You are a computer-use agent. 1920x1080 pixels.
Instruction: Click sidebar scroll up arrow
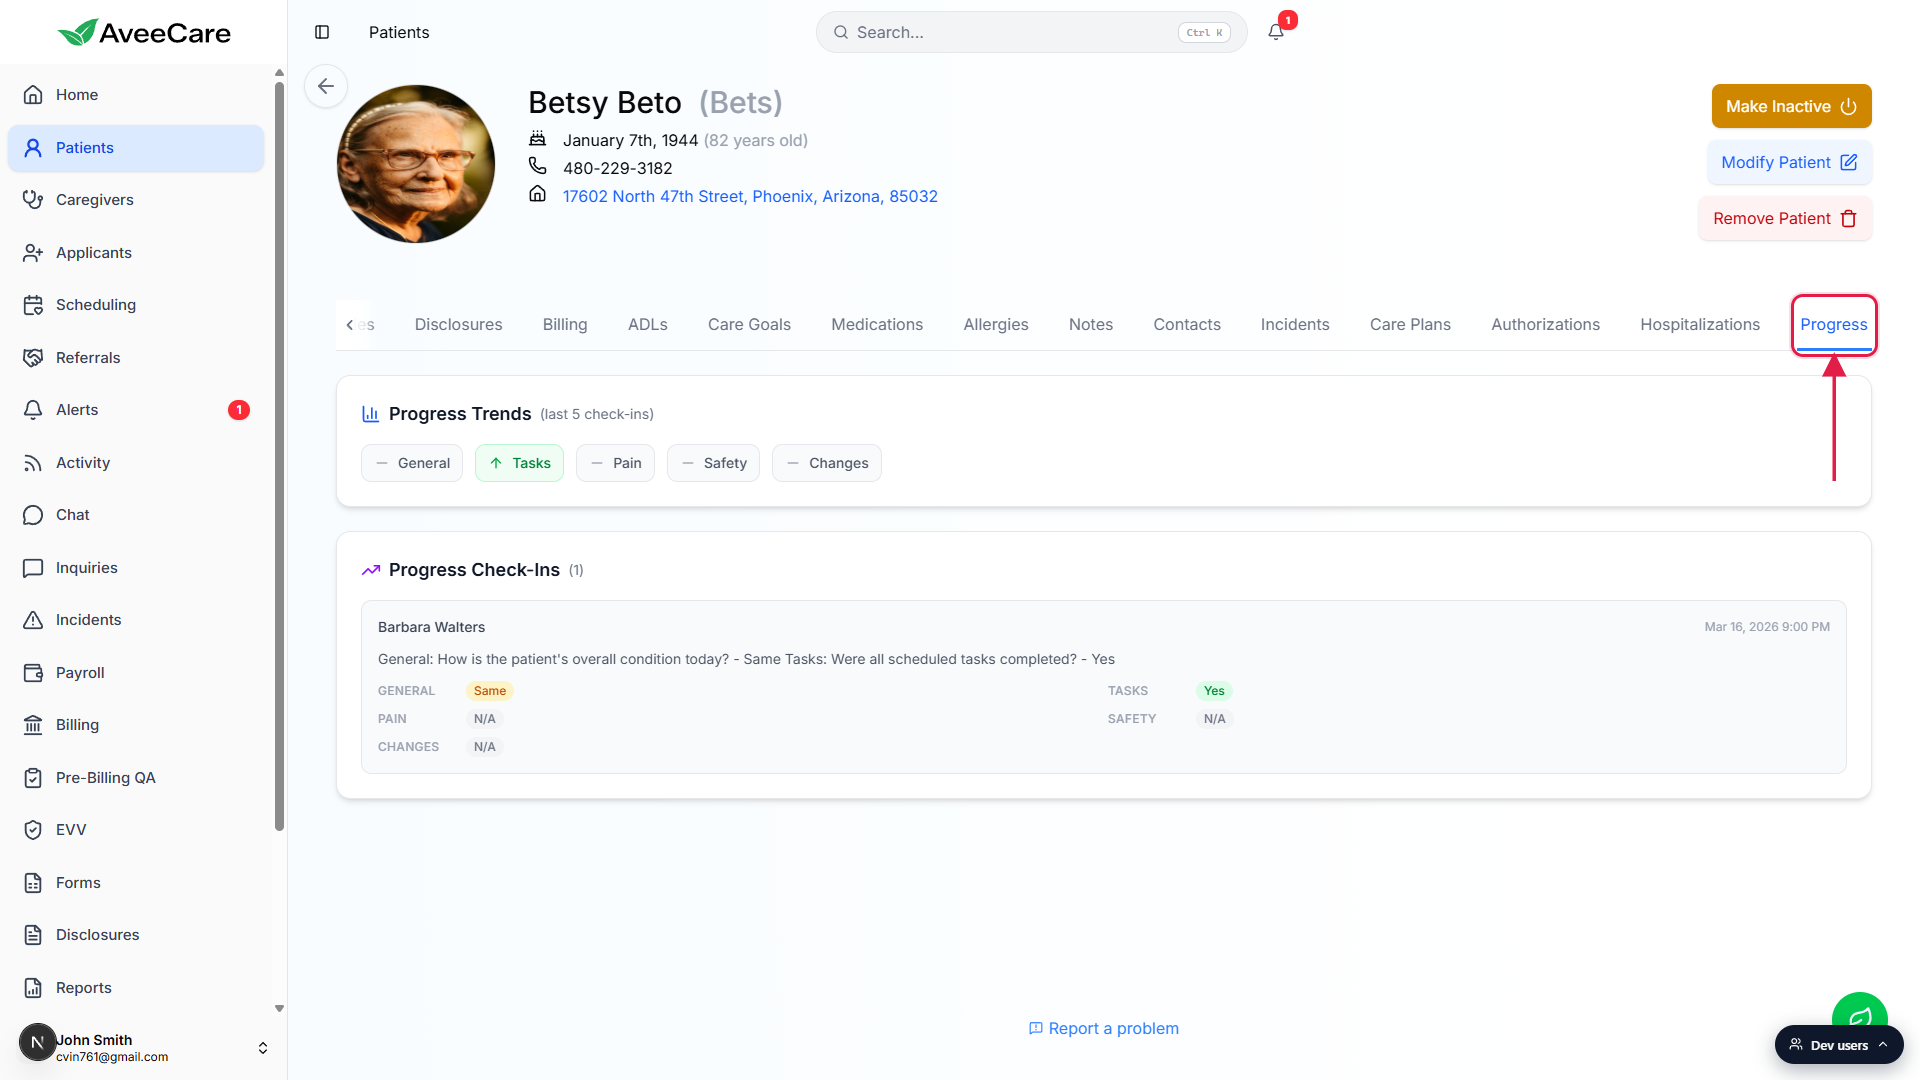point(279,72)
